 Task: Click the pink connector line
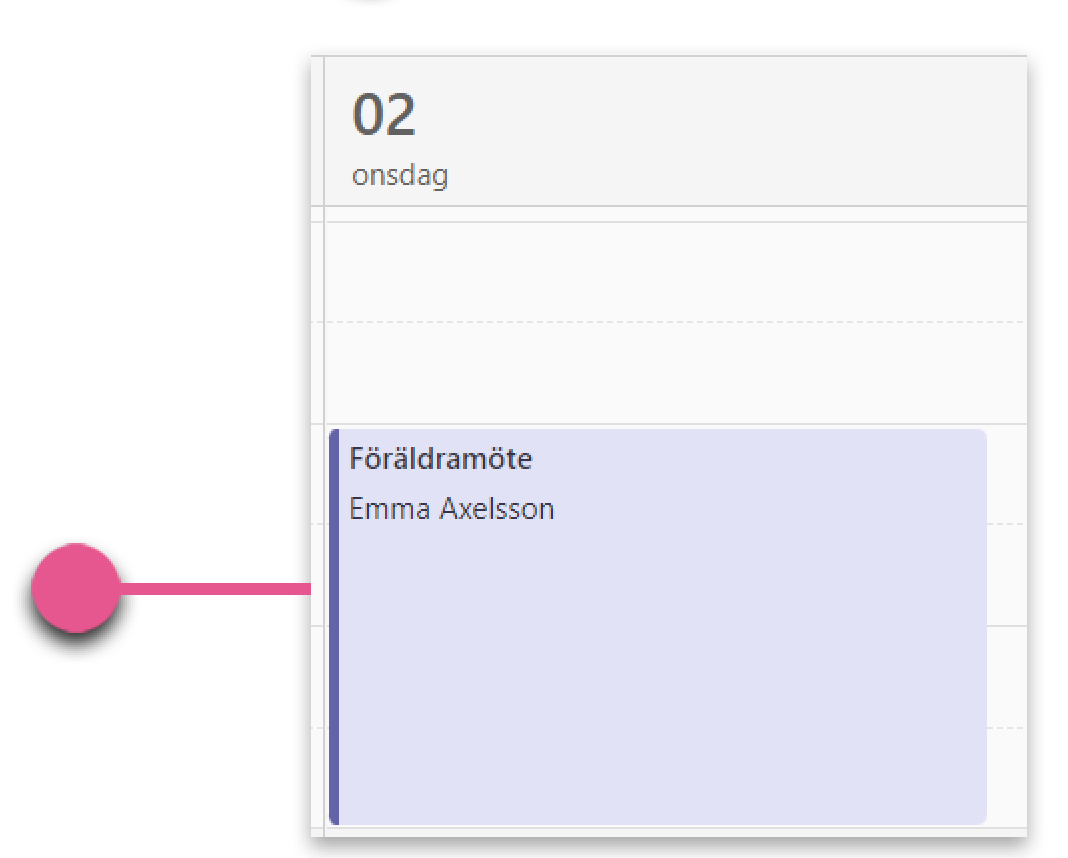pos(215,588)
